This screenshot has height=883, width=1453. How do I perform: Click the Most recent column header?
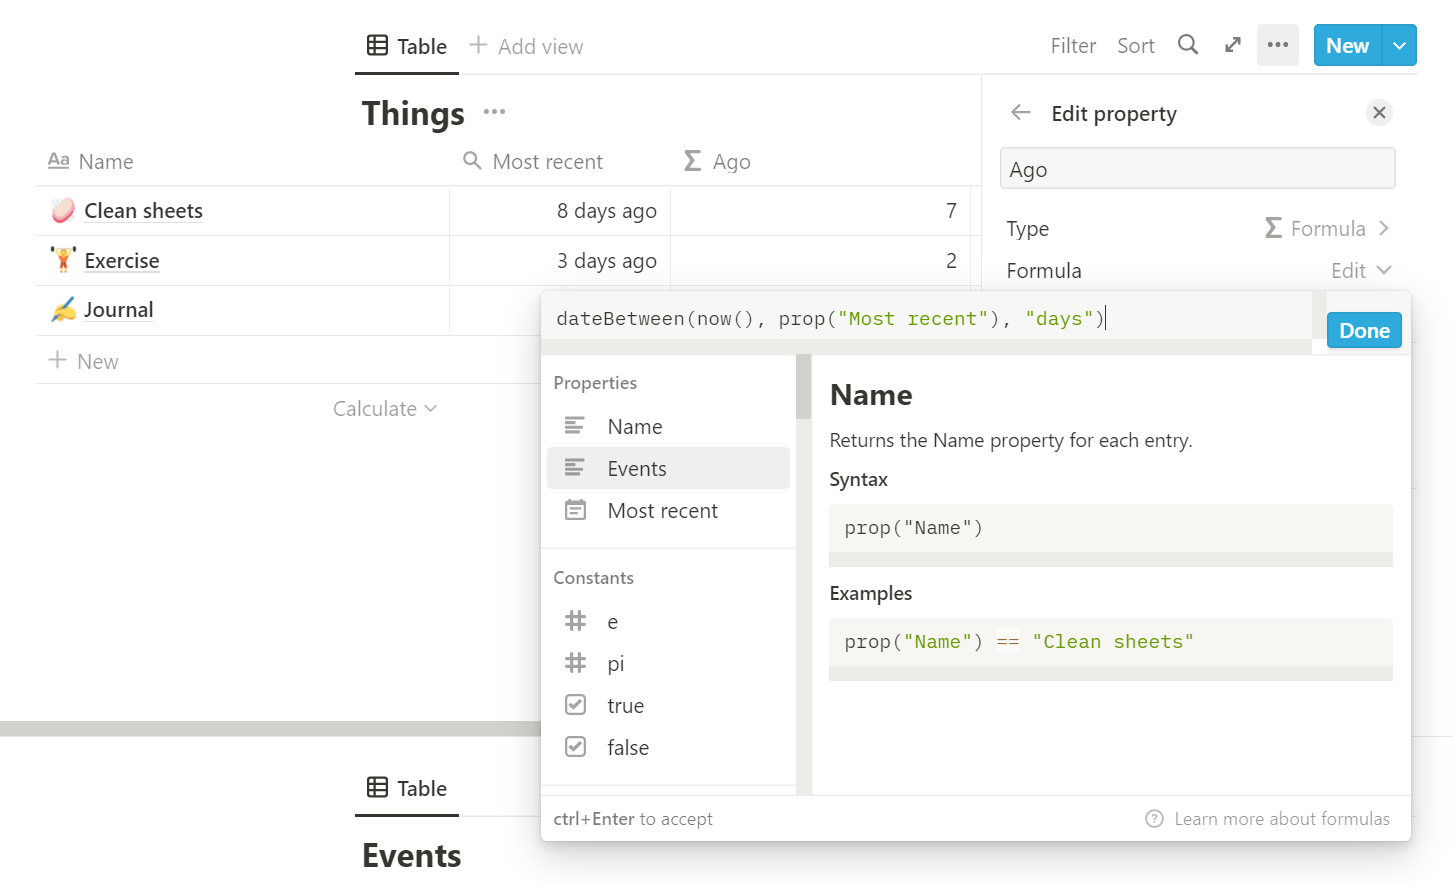click(x=533, y=161)
